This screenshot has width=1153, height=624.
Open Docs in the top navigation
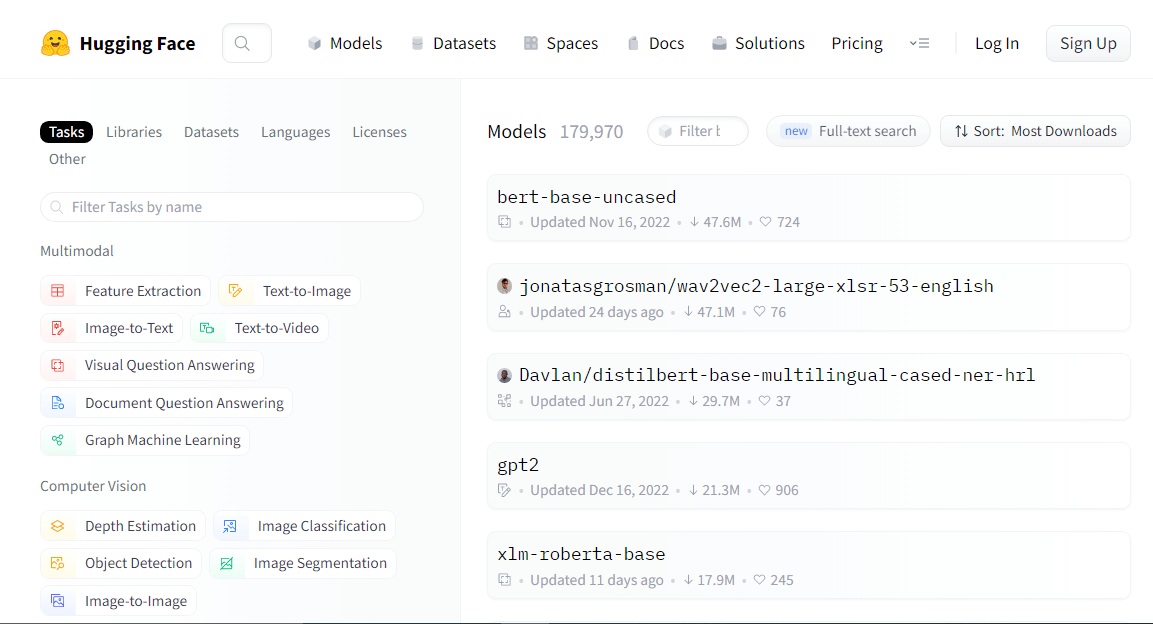(x=655, y=43)
